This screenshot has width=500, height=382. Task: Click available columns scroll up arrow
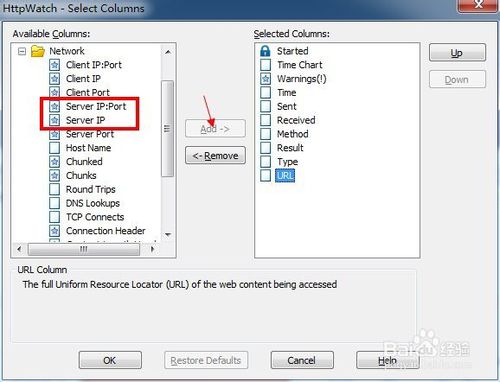(168, 52)
